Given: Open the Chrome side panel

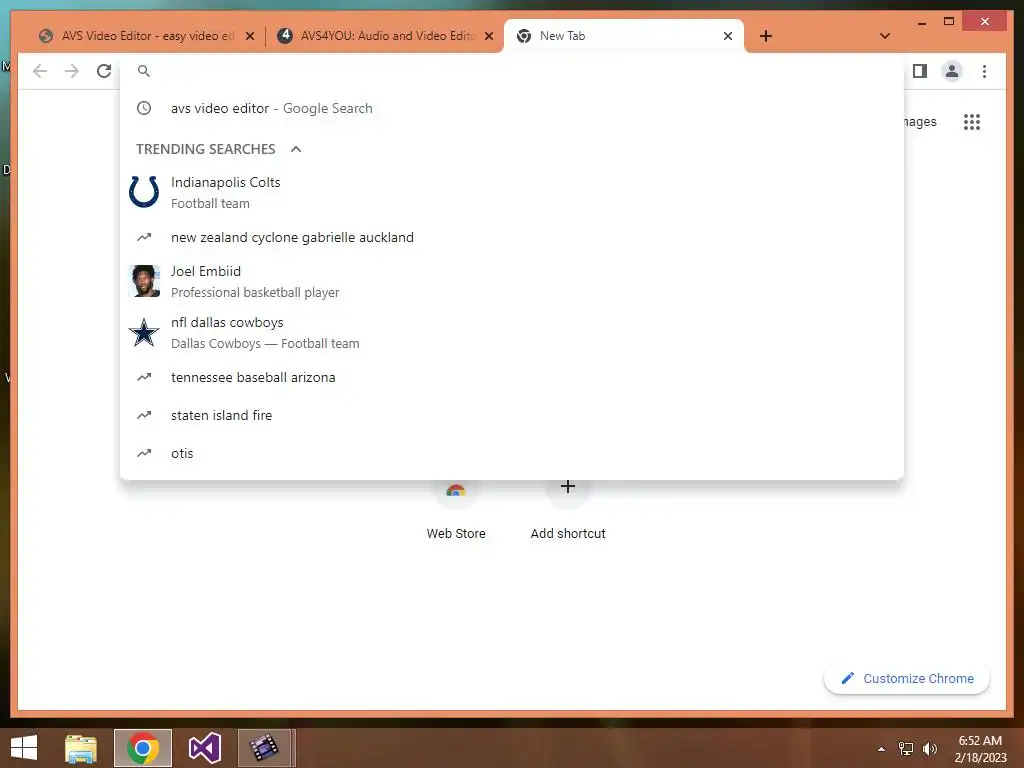Looking at the screenshot, I should click(x=920, y=71).
